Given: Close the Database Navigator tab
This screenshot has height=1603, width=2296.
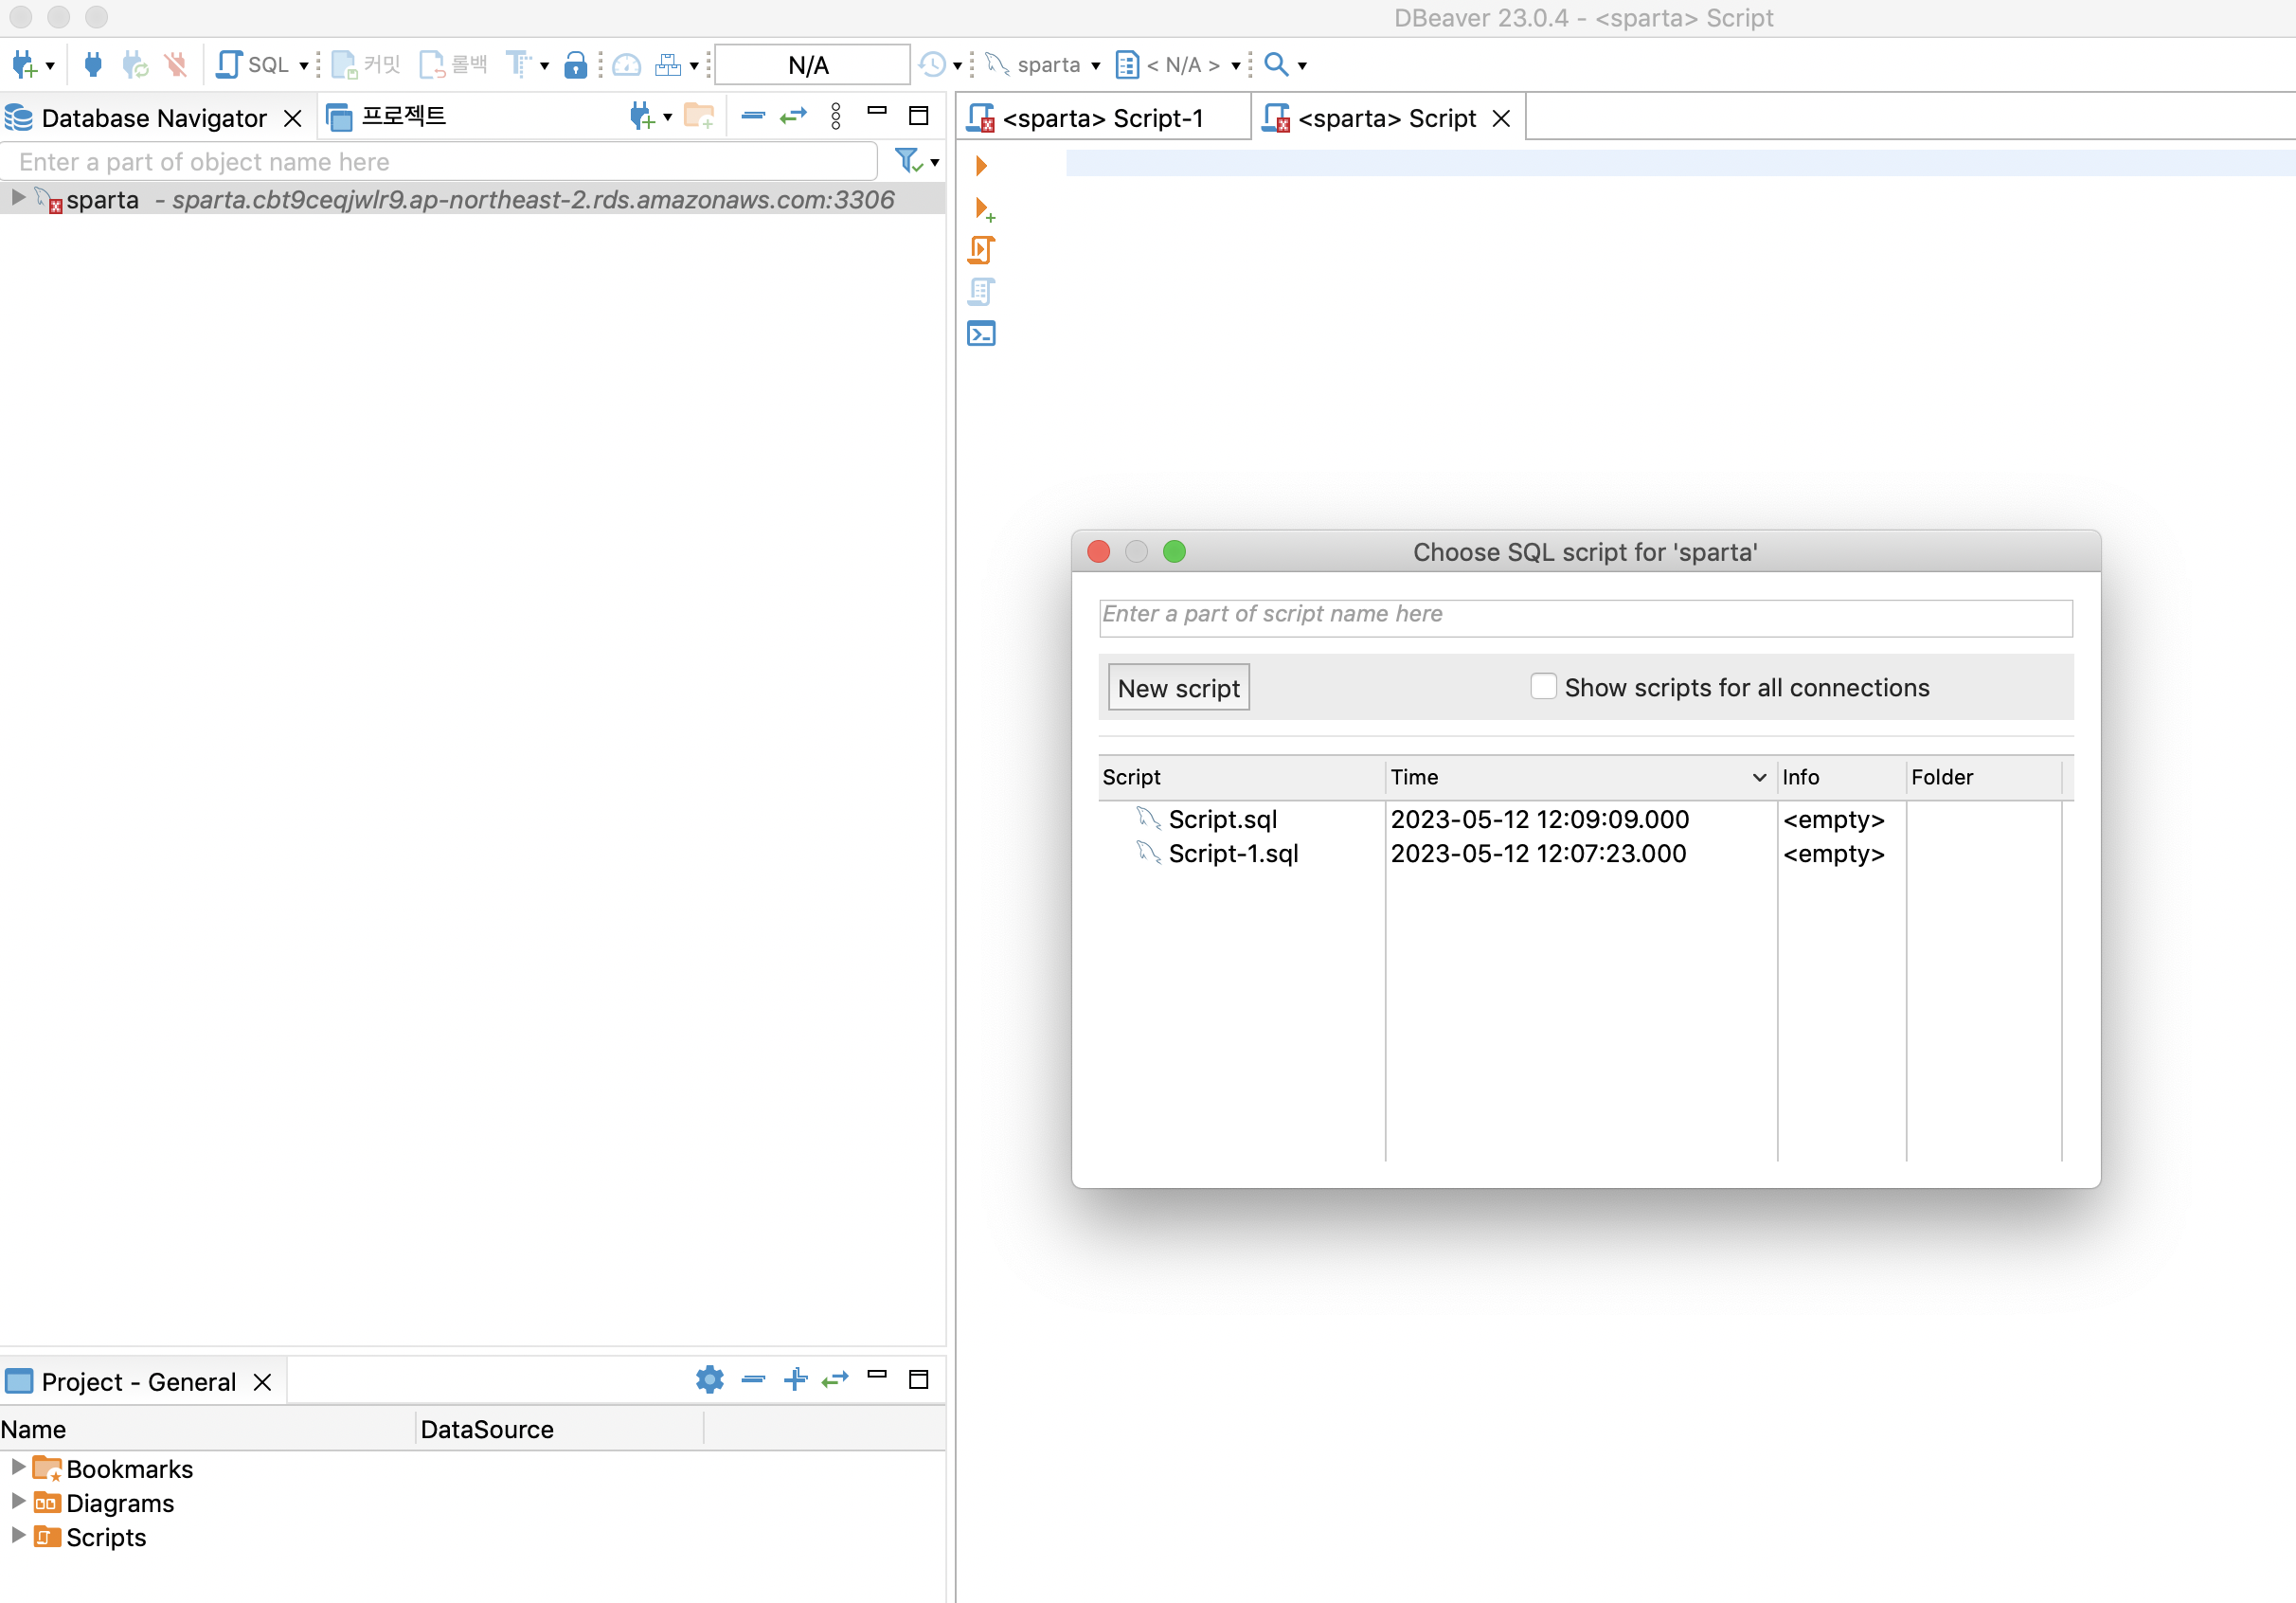Looking at the screenshot, I should (x=293, y=119).
